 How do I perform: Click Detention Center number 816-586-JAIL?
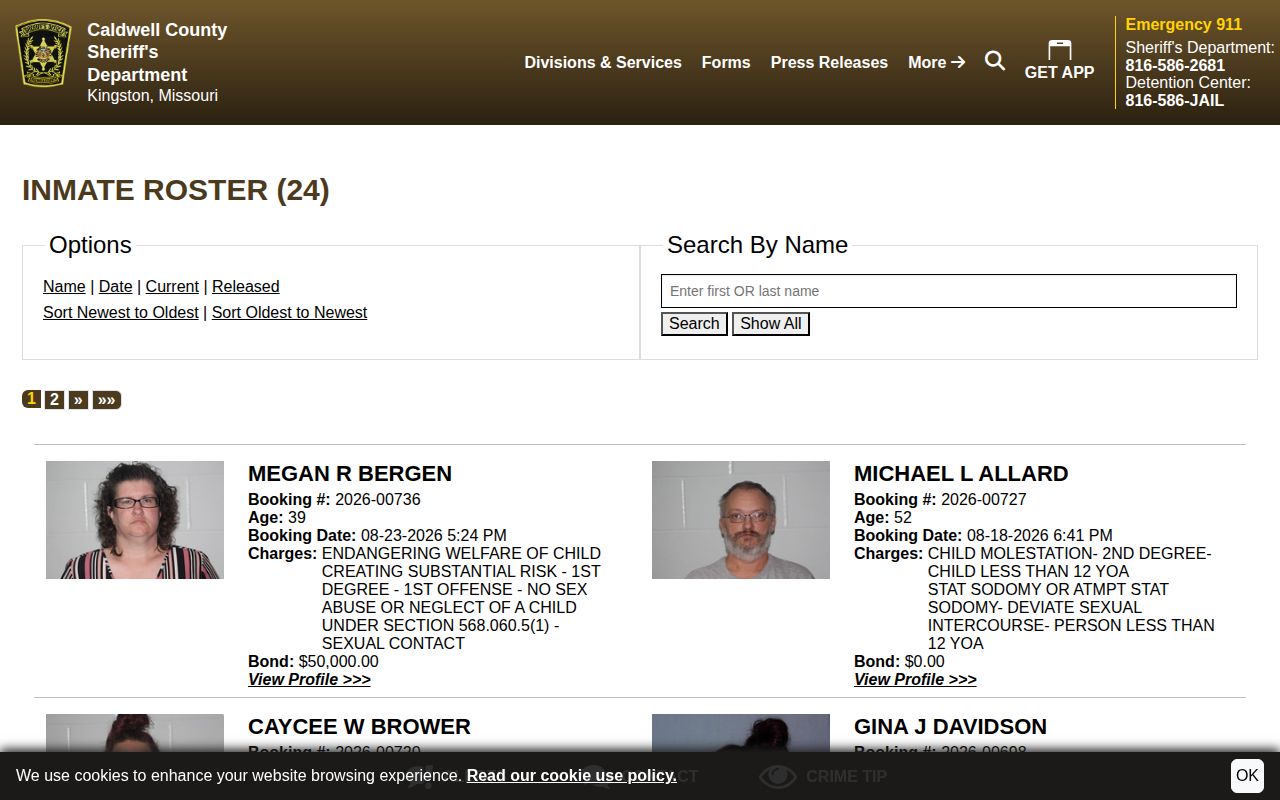1174,100
